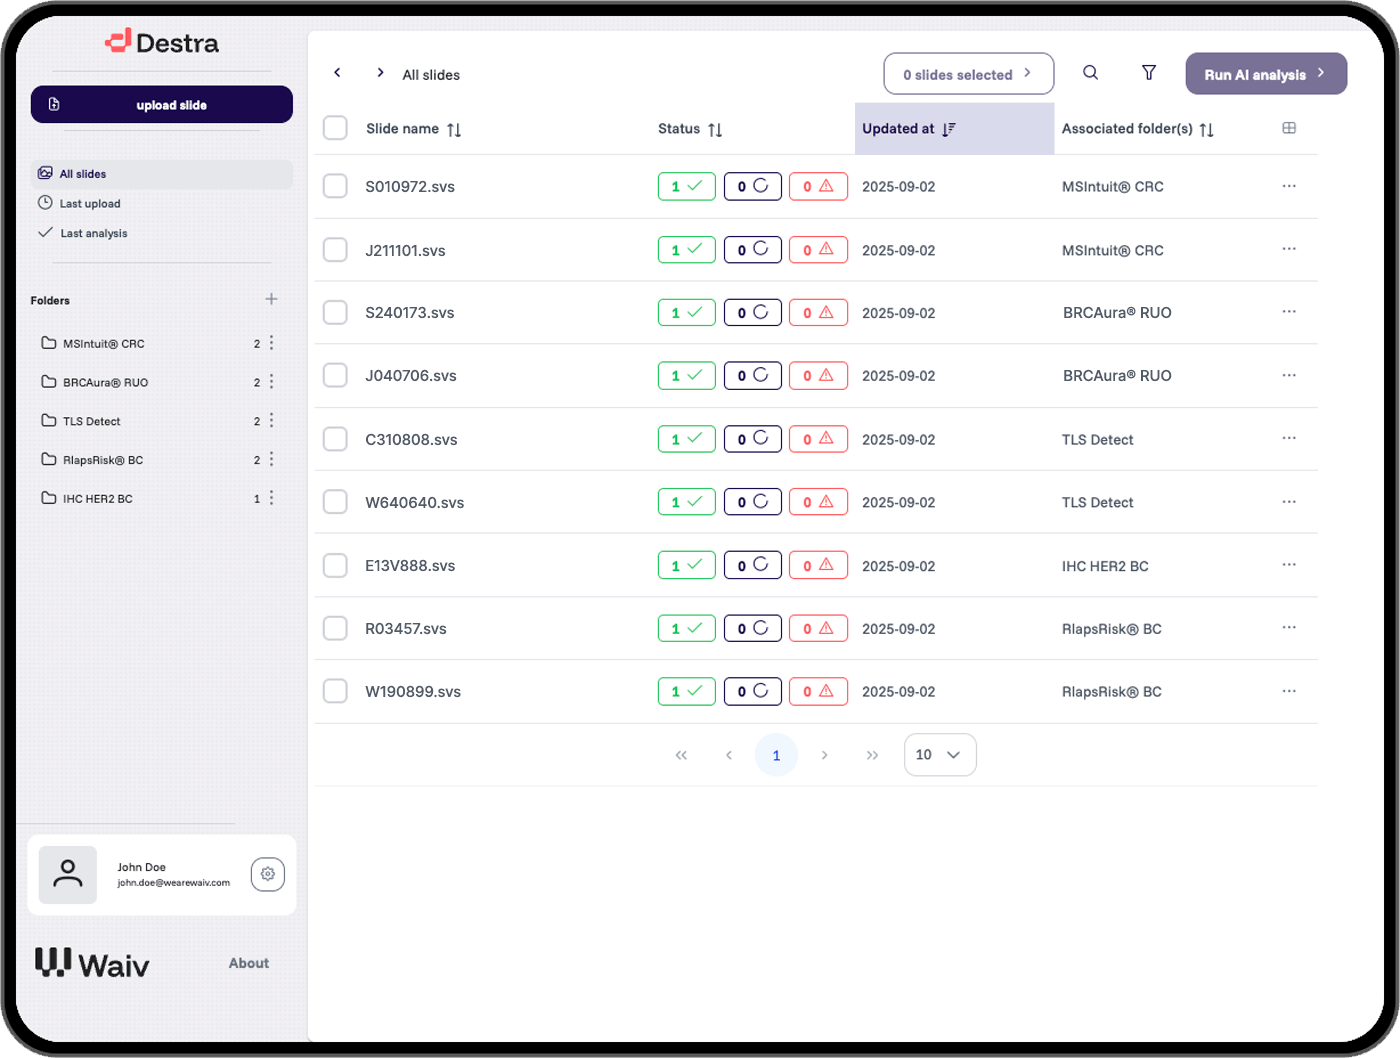The height and width of the screenshot is (1058, 1400).
Task: Check the checkbox for W190899.svs
Action: [x=335, y=691]
